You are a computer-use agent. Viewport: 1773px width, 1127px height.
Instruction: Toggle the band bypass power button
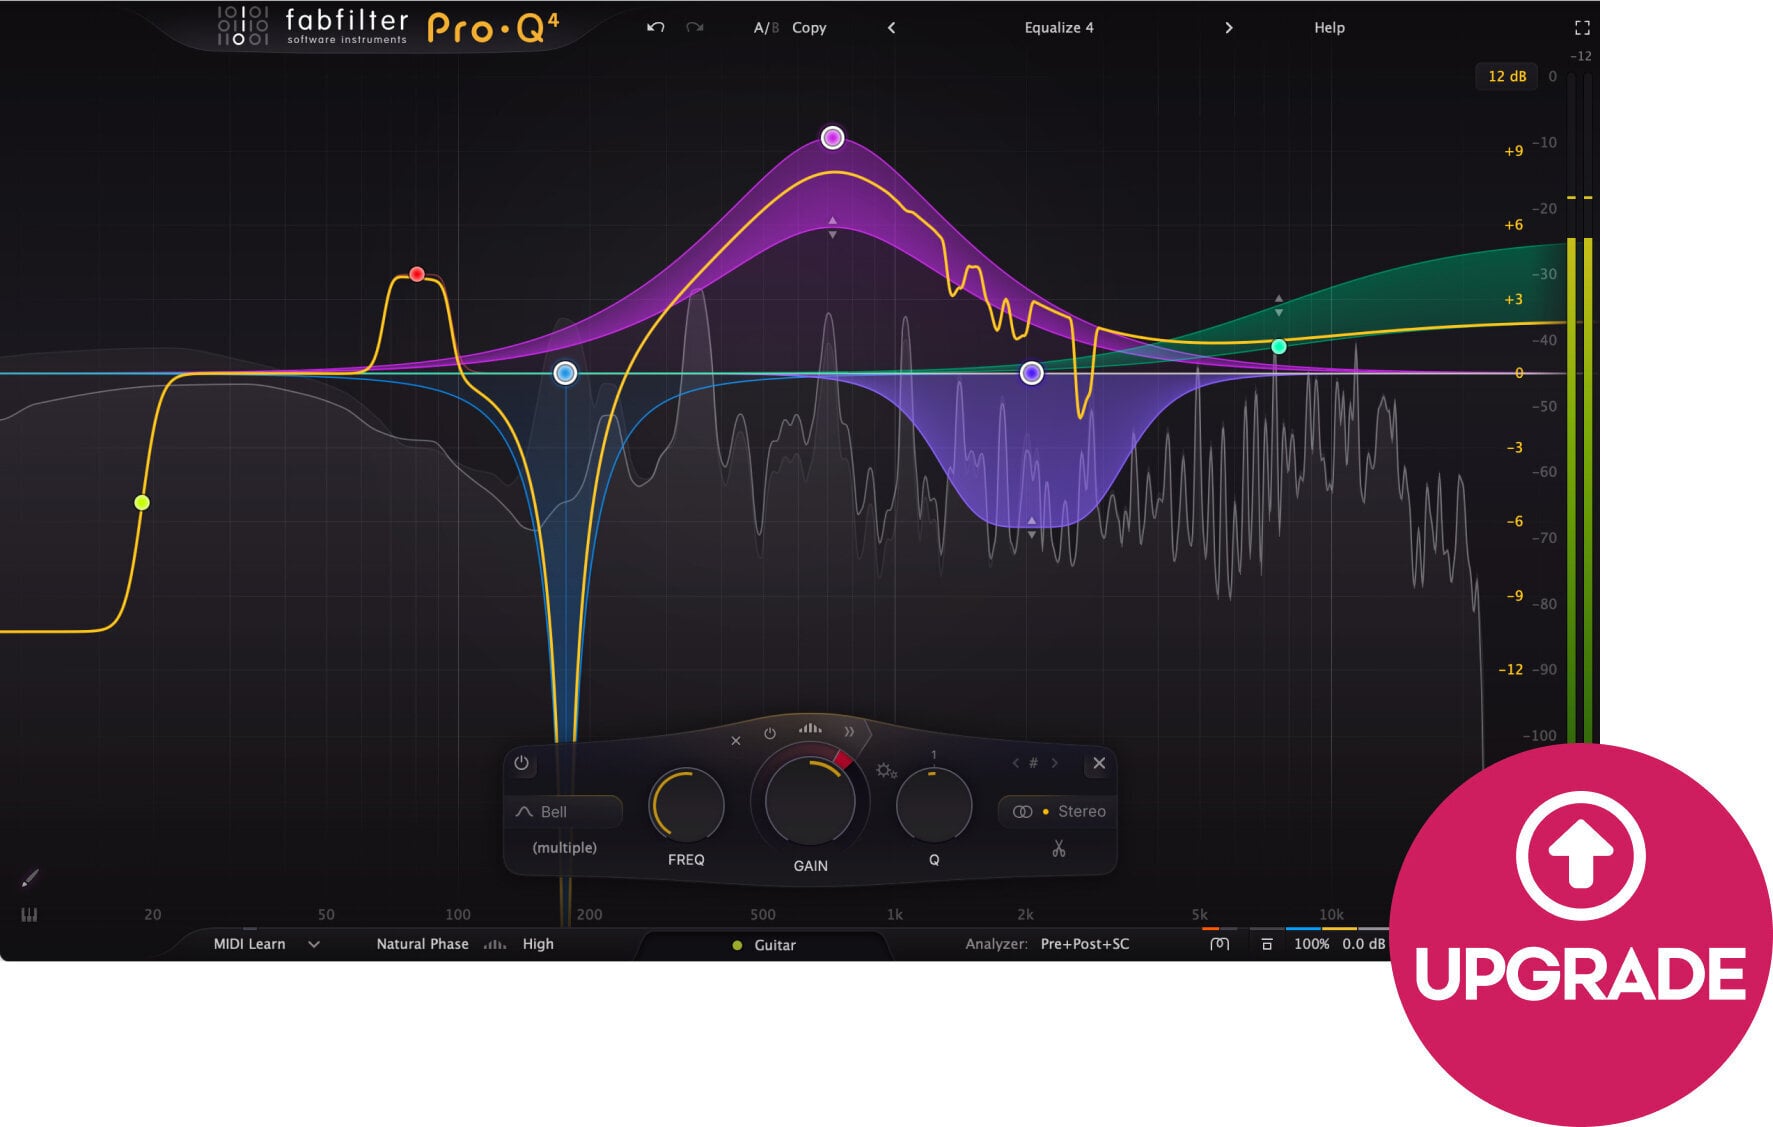(519, 764)
